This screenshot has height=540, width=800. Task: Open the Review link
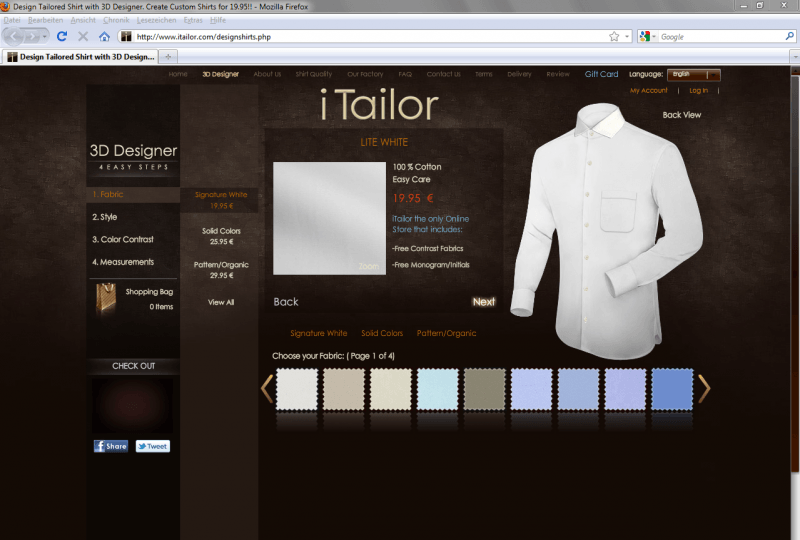coord(558,74)
